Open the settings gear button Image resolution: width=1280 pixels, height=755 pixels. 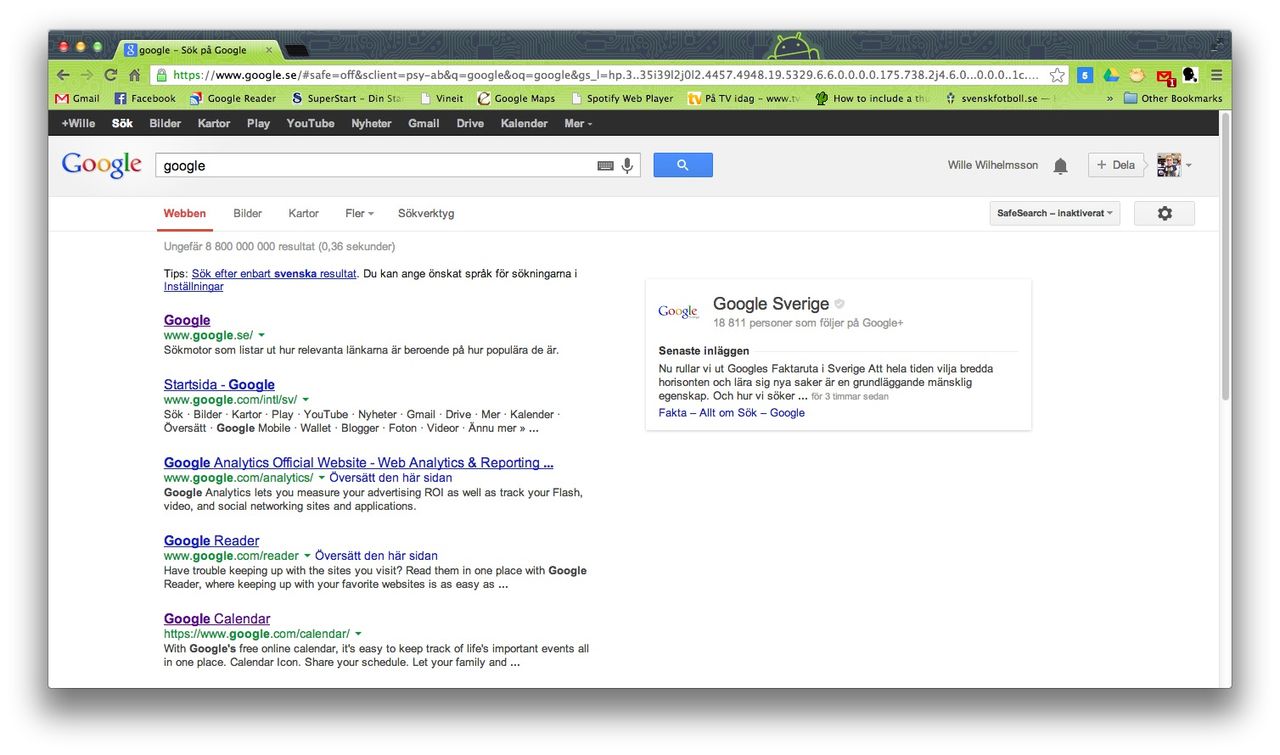[x=1164, y=213]
